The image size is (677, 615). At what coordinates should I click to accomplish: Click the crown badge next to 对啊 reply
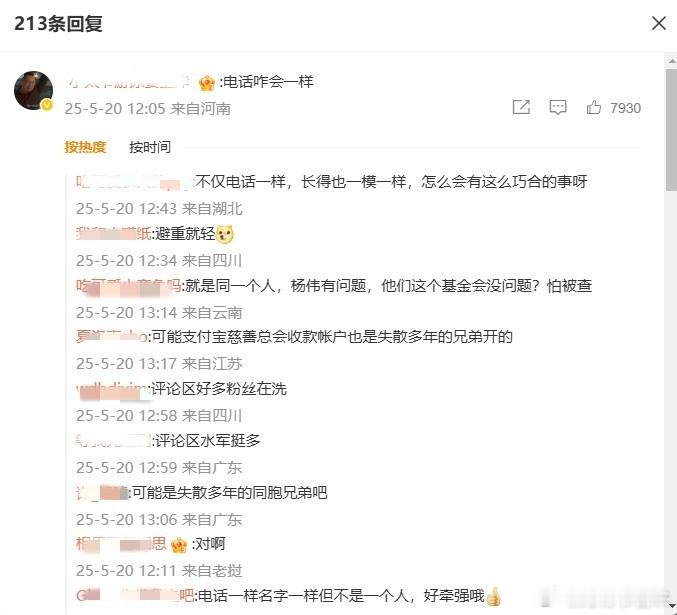[x=179, y=545]
